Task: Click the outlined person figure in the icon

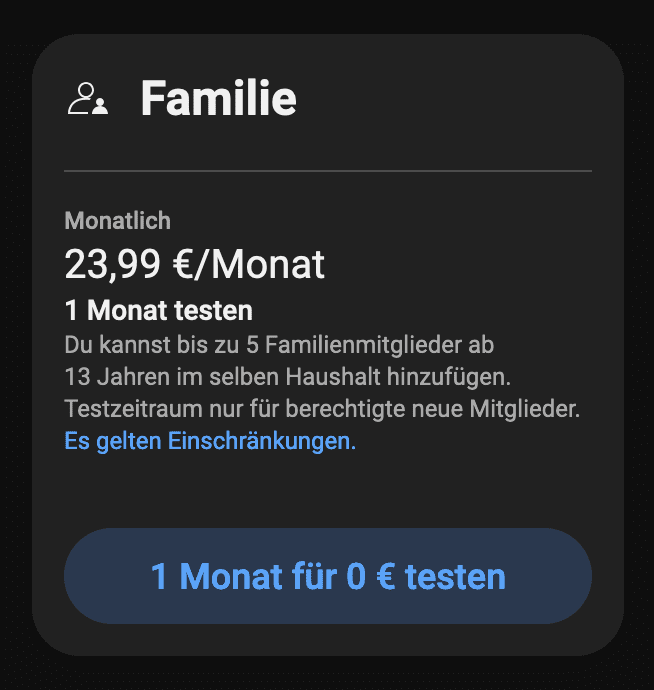Action: [83, 99]
